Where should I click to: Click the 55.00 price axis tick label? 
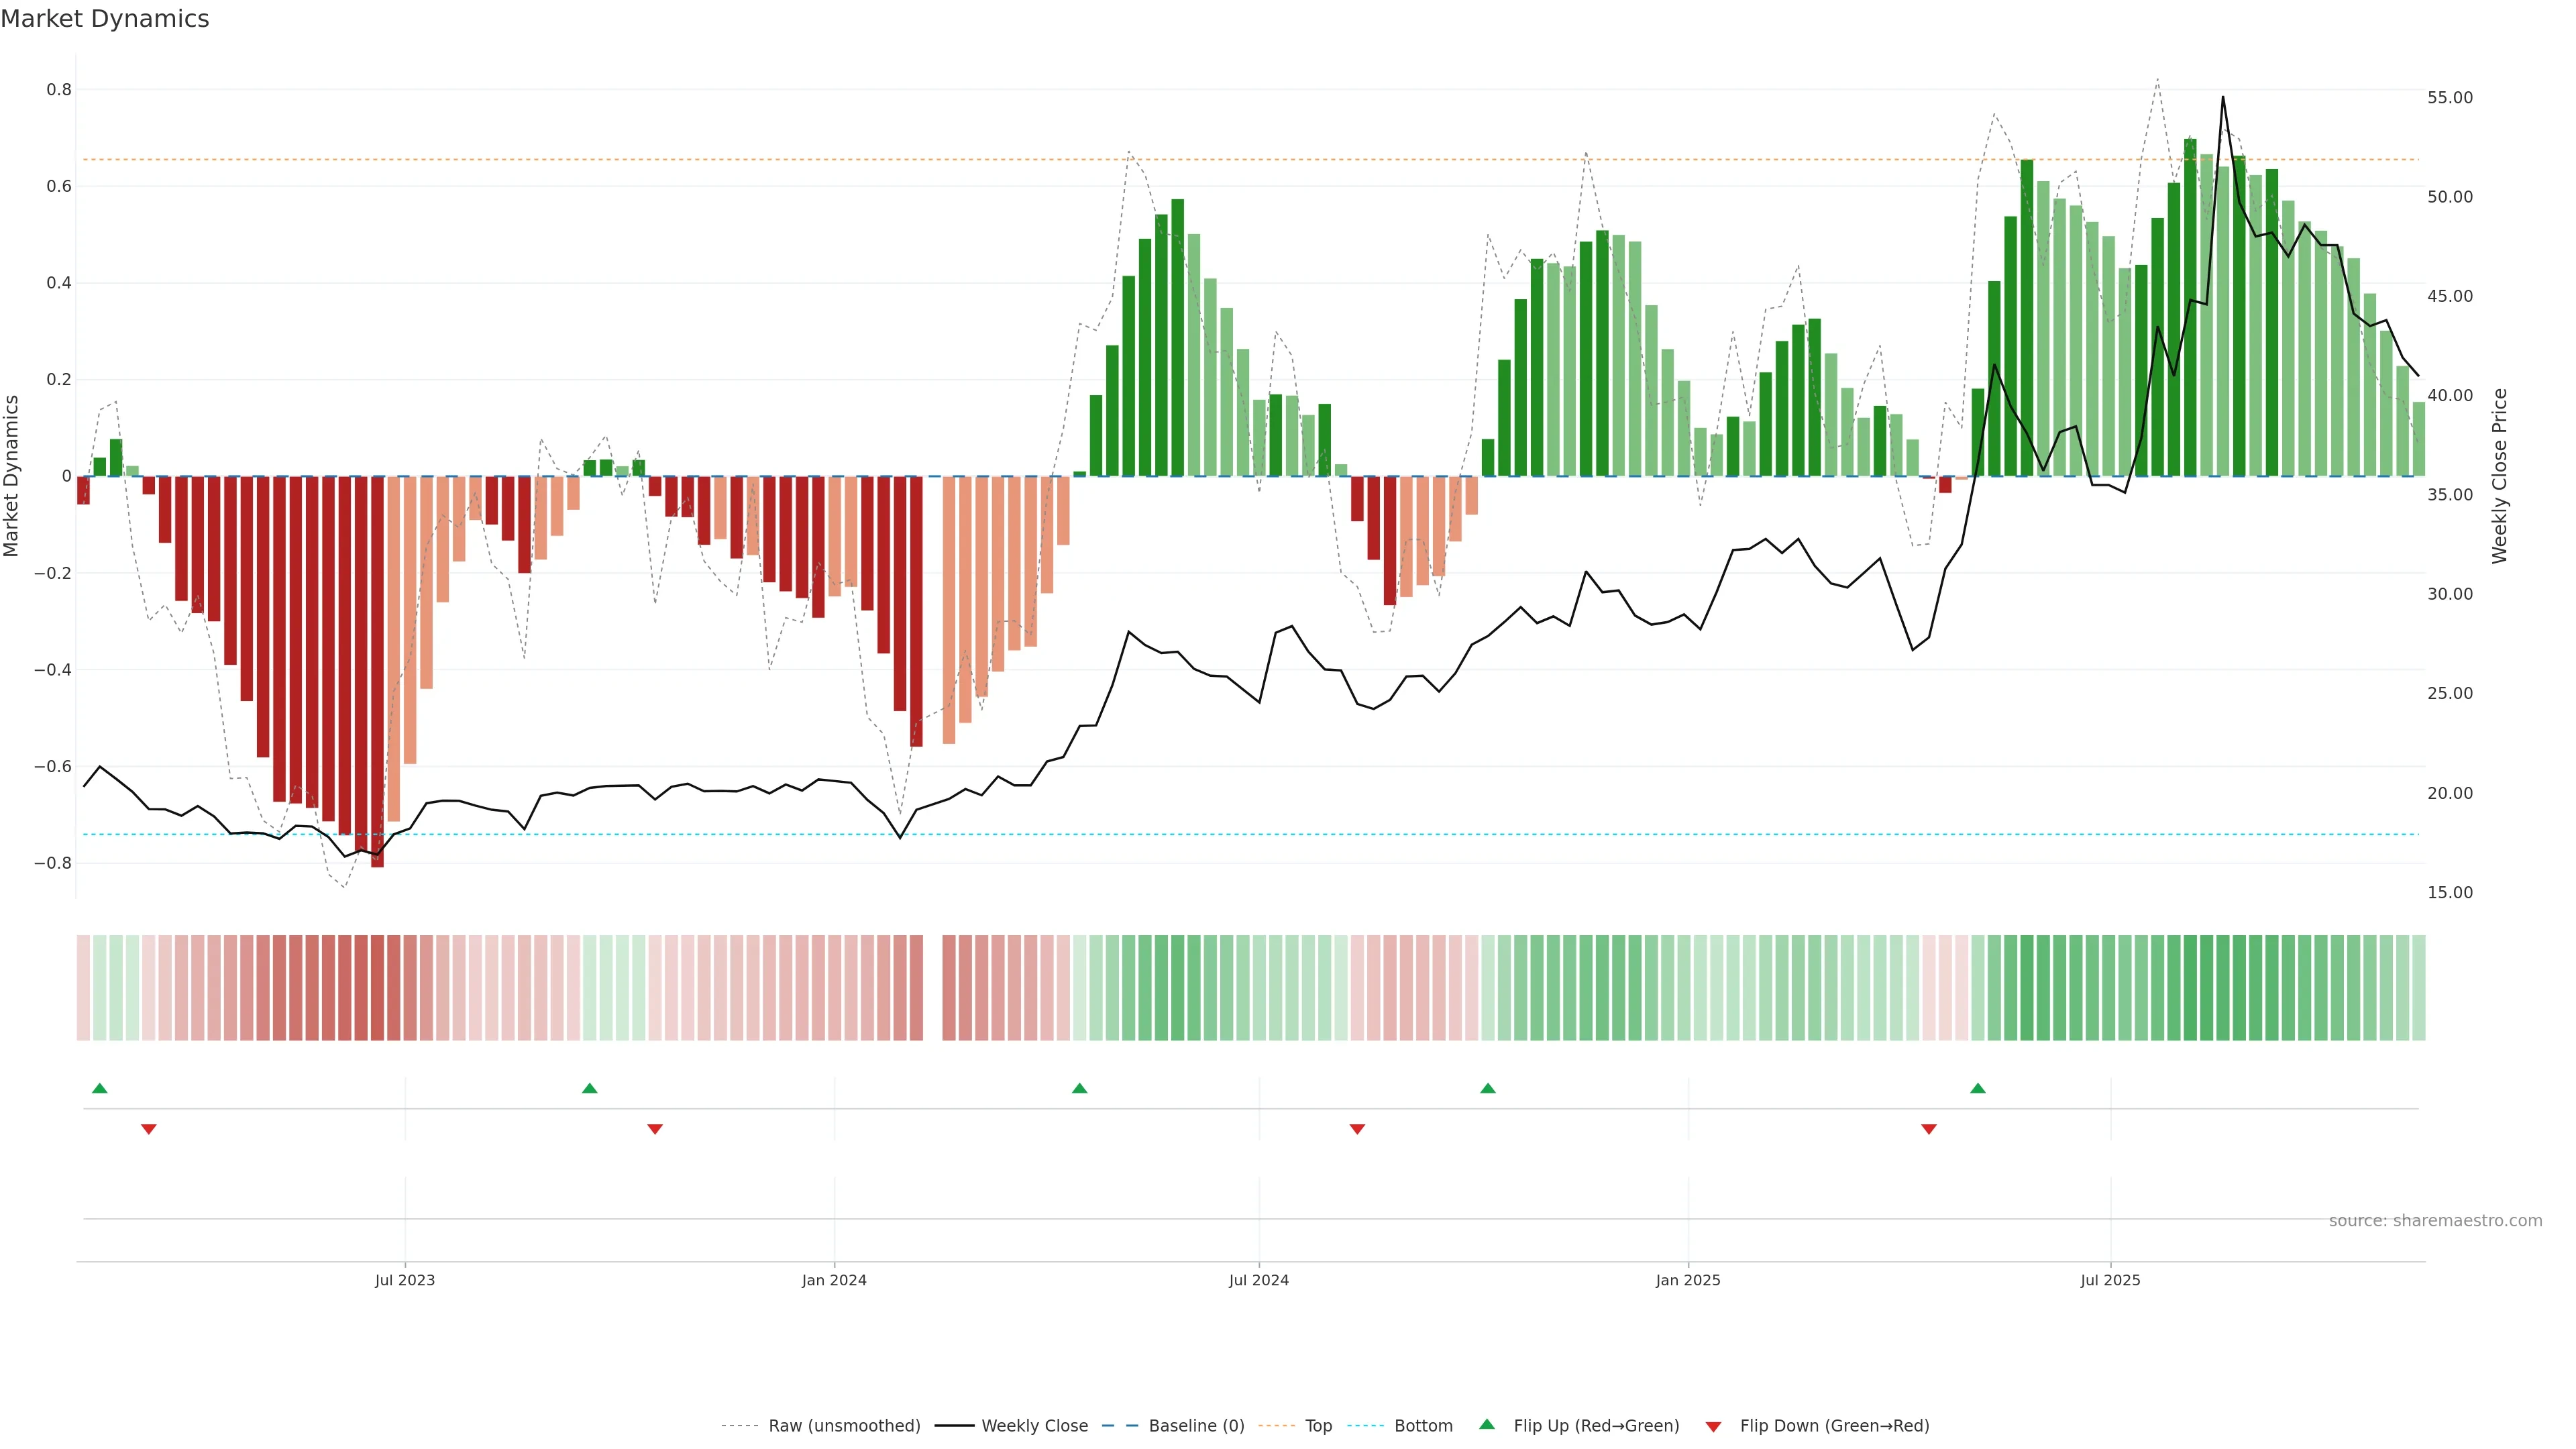(x=2449, y=98)
